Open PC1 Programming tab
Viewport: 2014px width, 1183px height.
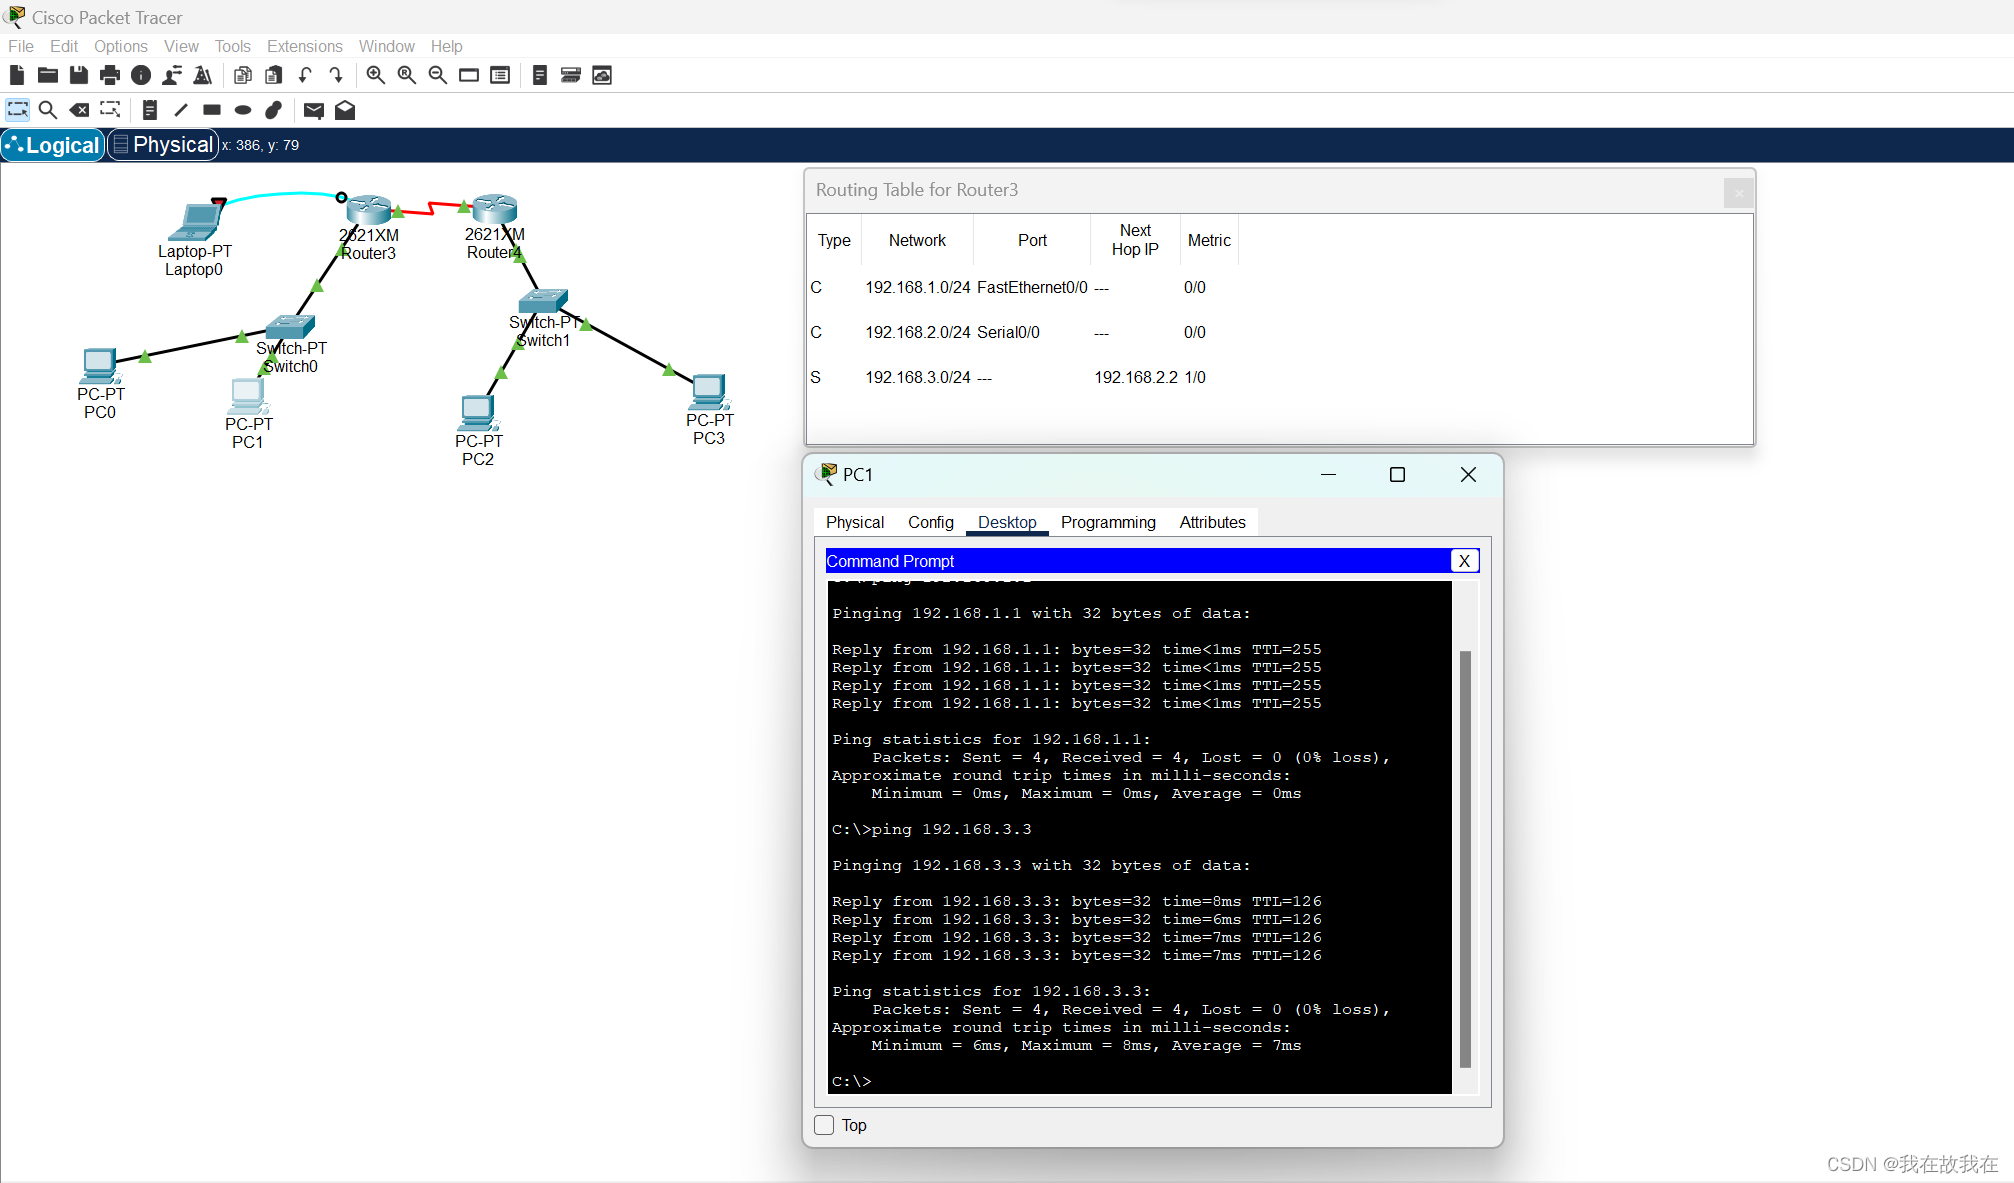point(1108,522)
